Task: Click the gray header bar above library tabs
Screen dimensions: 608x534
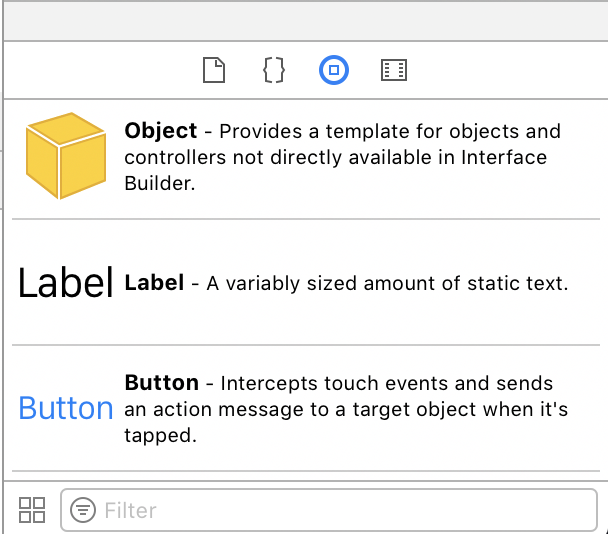Action: point(306,21)
